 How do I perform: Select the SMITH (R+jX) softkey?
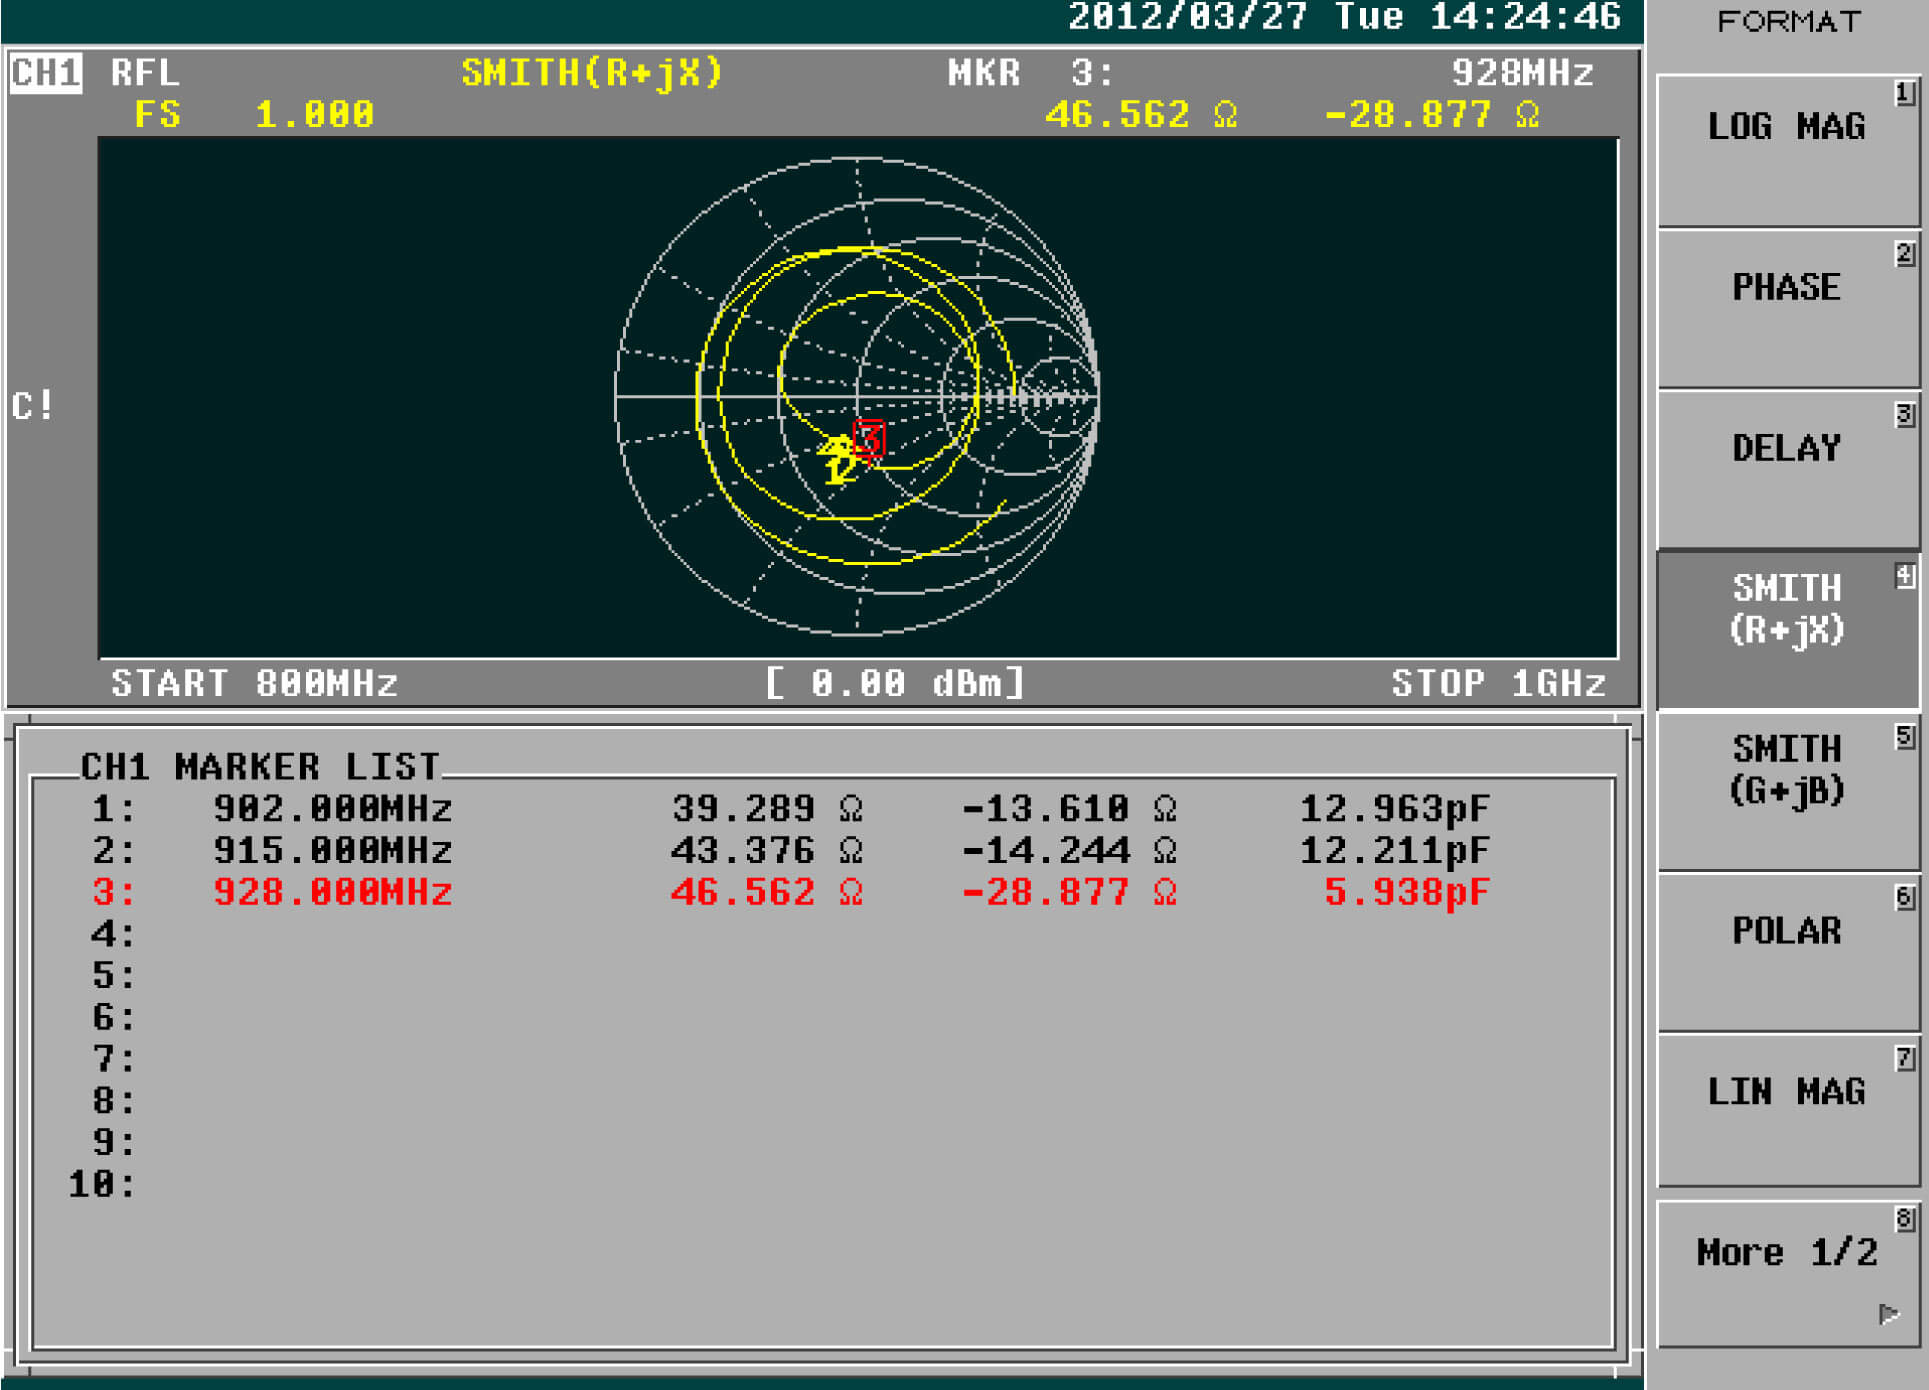pyautogui.click(x=1787, y=630)
